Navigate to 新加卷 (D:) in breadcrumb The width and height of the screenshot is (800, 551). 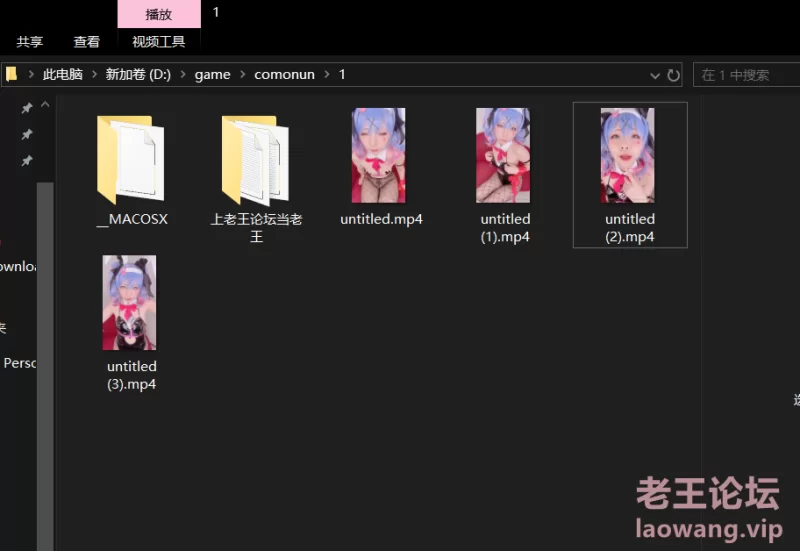(138, 74)
